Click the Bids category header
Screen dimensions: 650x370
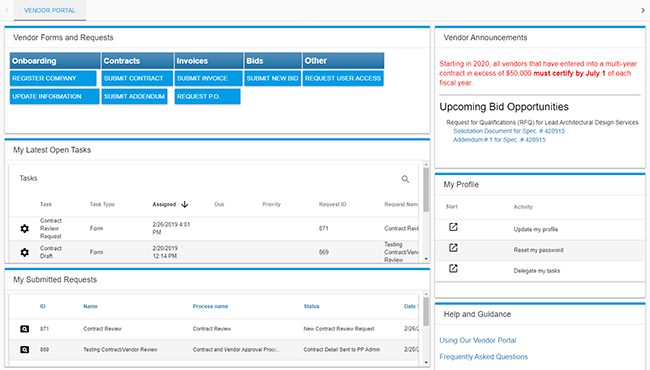(272, 60)
